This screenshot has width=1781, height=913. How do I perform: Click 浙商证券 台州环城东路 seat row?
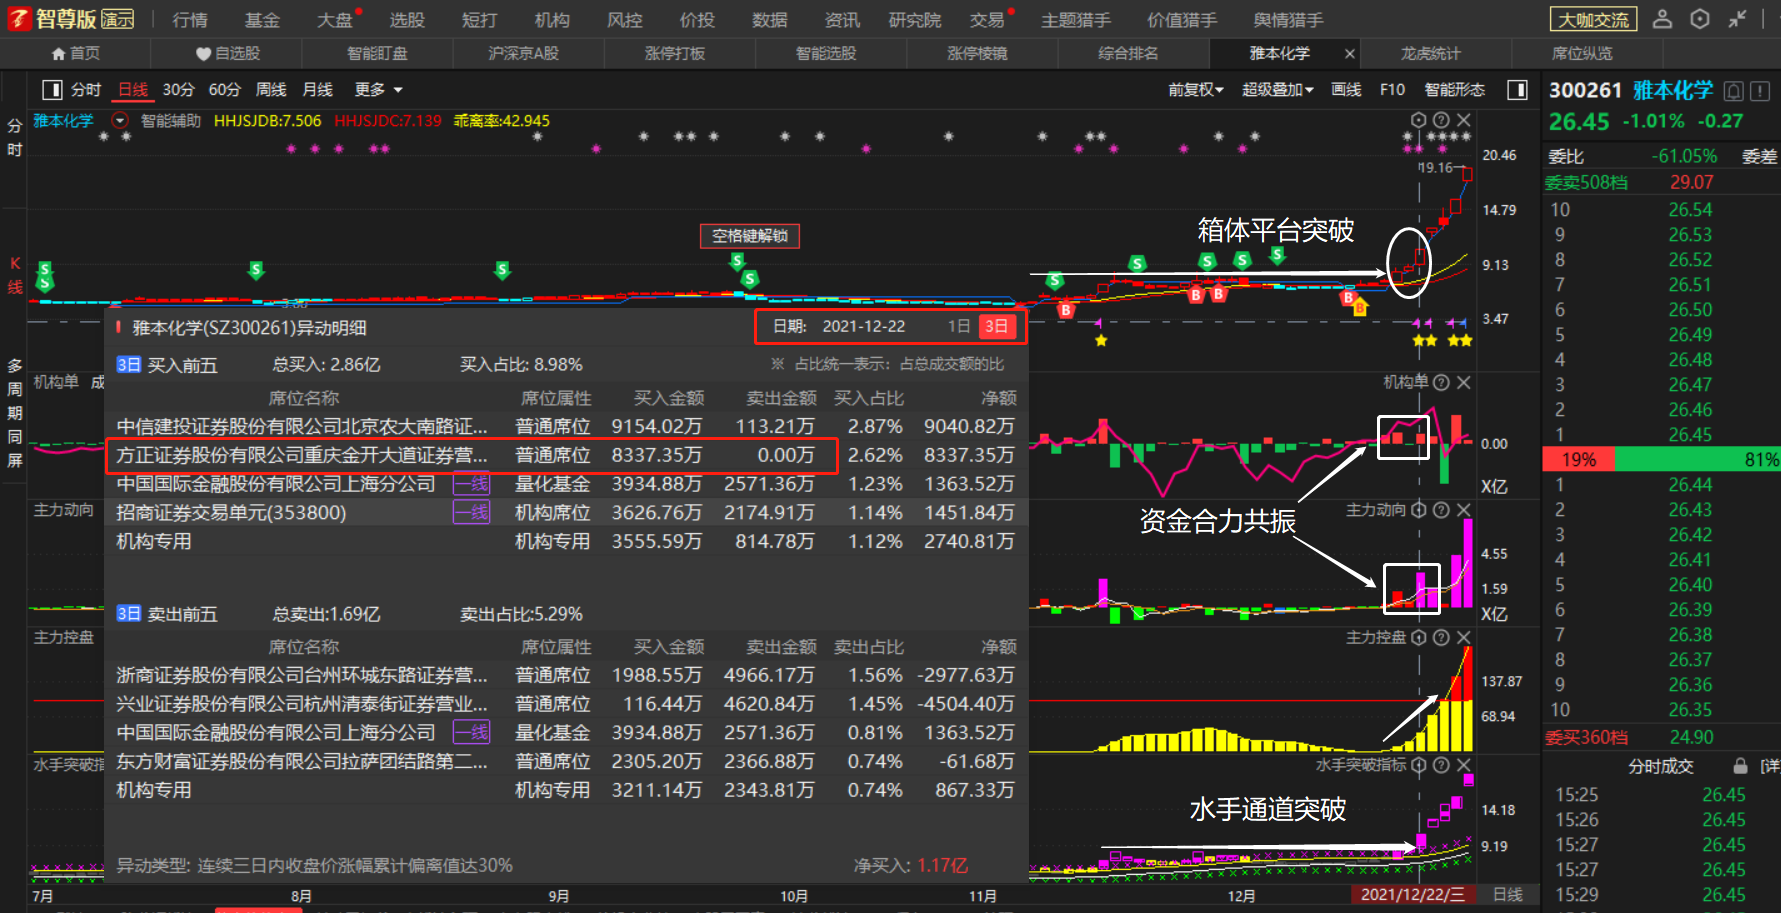[566, 676]
